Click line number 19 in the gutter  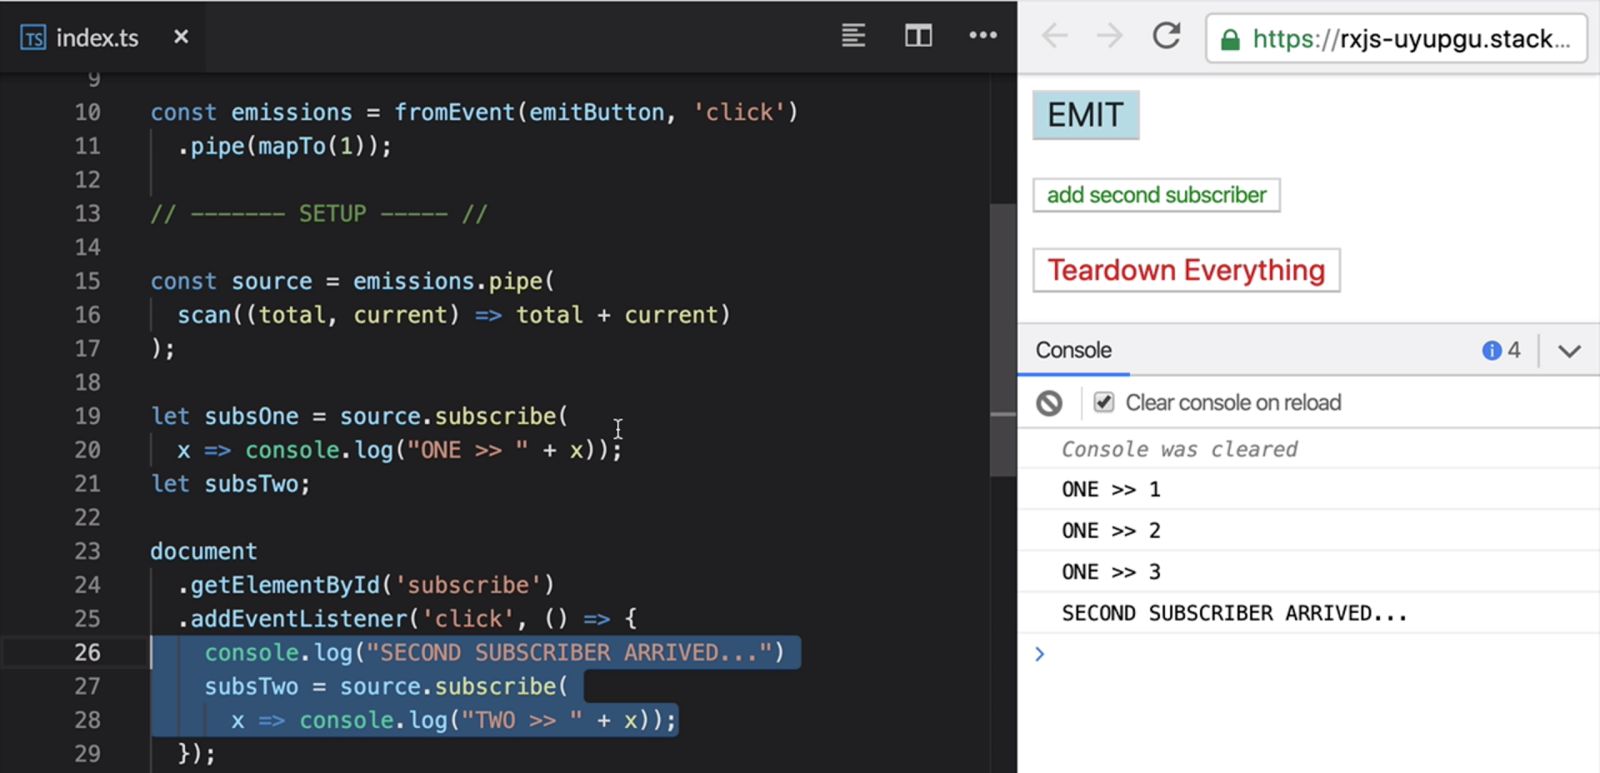tap(87, 416)
